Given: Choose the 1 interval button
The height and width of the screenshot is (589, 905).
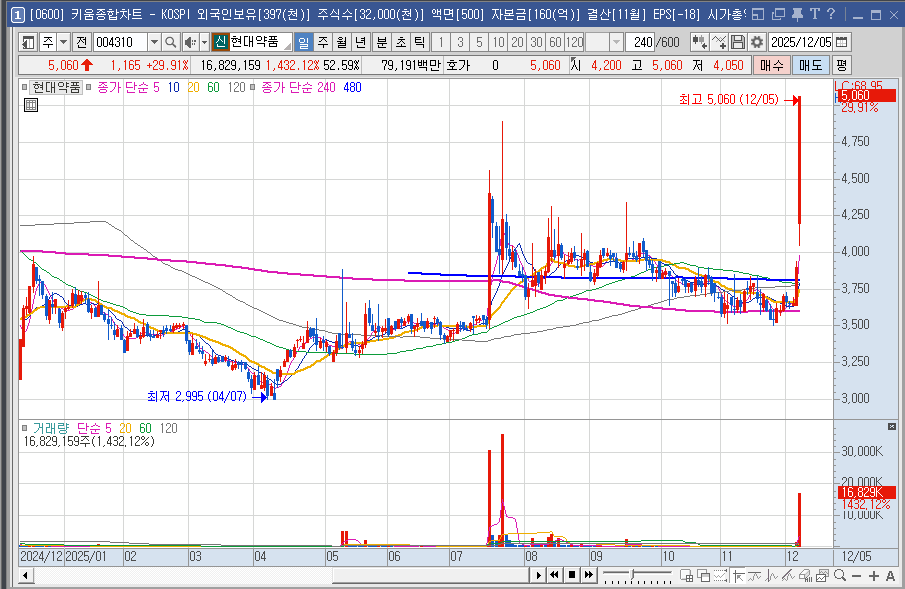Looking at the screenshot, I should [x=441, y=42].
